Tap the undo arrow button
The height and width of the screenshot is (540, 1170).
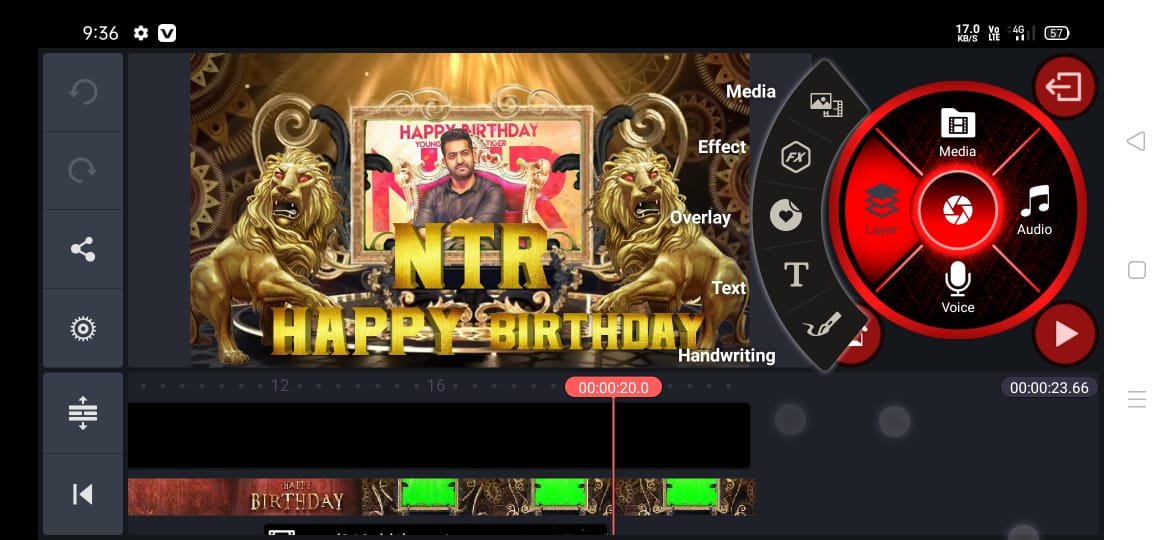(x=83, y=93)
